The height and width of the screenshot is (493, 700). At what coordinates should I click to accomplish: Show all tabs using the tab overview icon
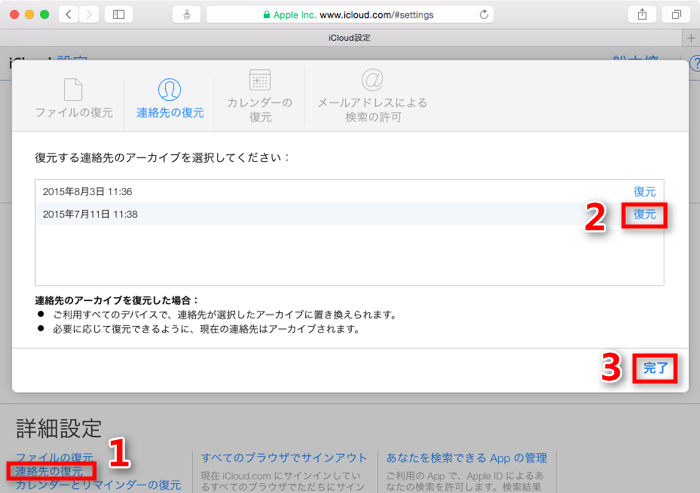[676, 15]
